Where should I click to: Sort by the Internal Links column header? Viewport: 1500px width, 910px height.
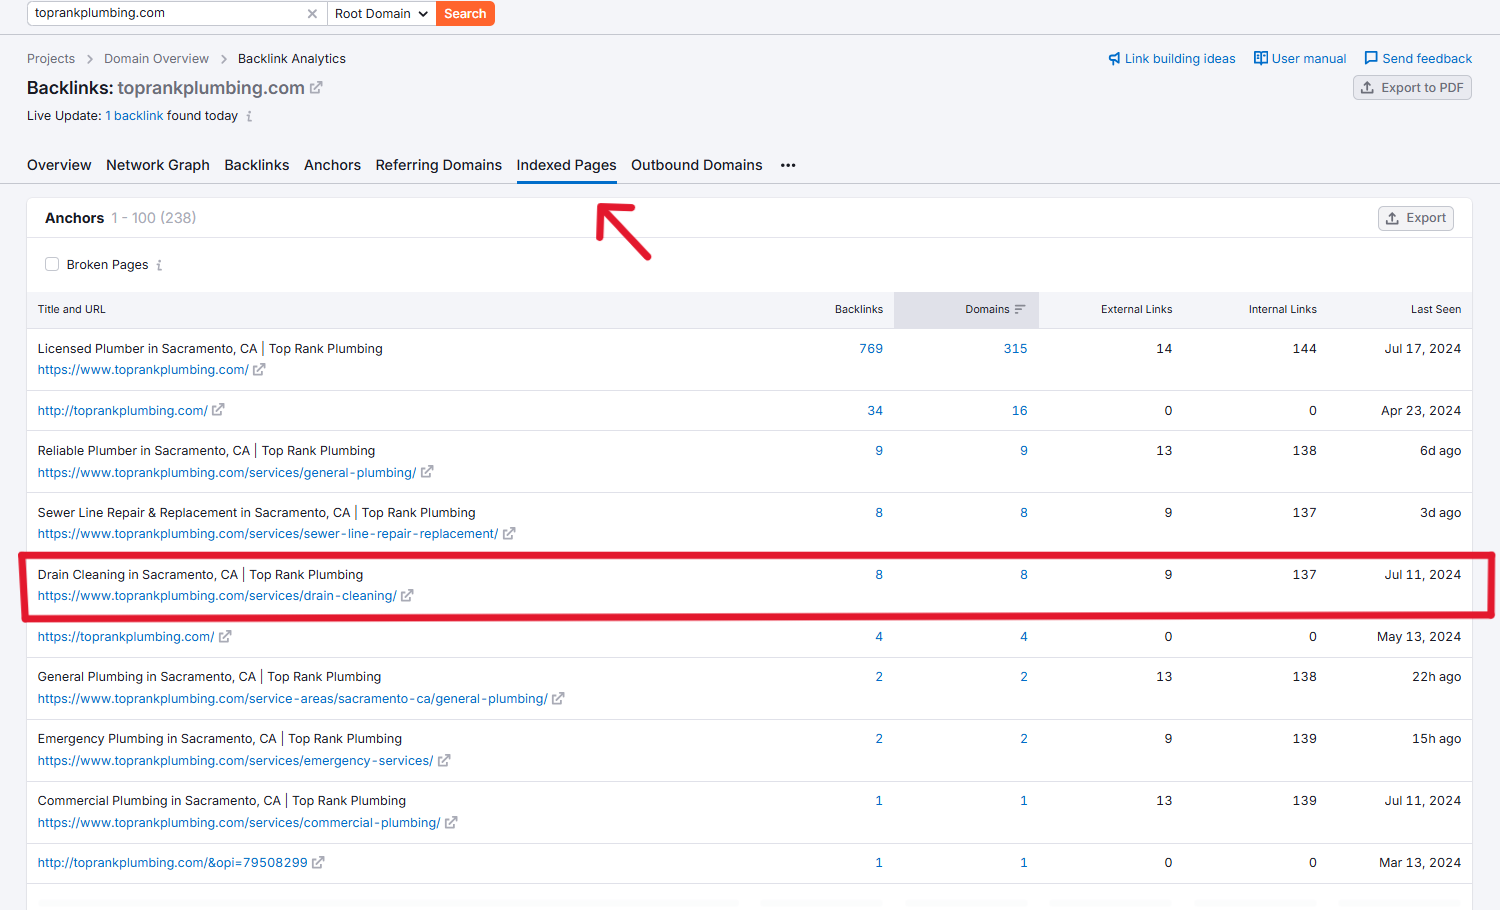pyautogui.click(x=1283, y=310)
